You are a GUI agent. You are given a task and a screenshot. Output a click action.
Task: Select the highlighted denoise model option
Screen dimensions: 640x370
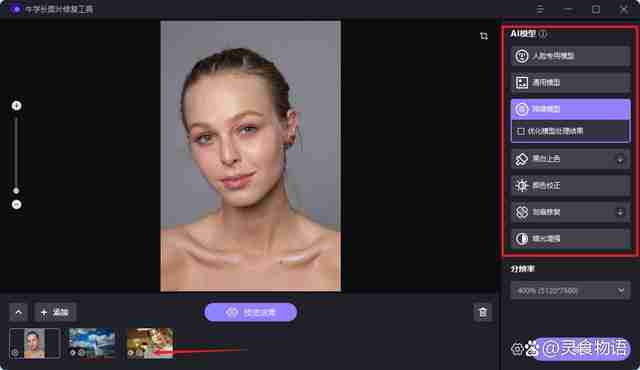(x=570, y=109)
